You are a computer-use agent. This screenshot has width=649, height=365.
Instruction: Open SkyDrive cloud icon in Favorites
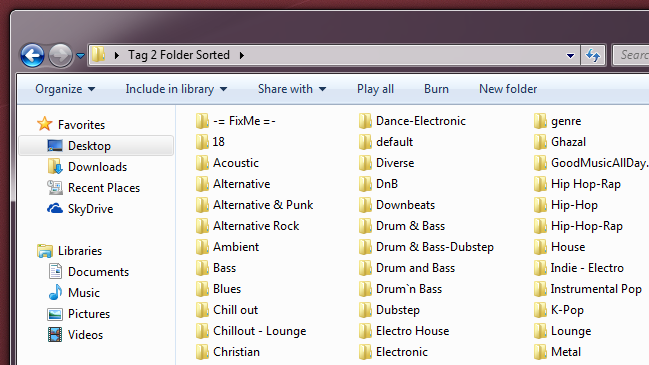55,209
